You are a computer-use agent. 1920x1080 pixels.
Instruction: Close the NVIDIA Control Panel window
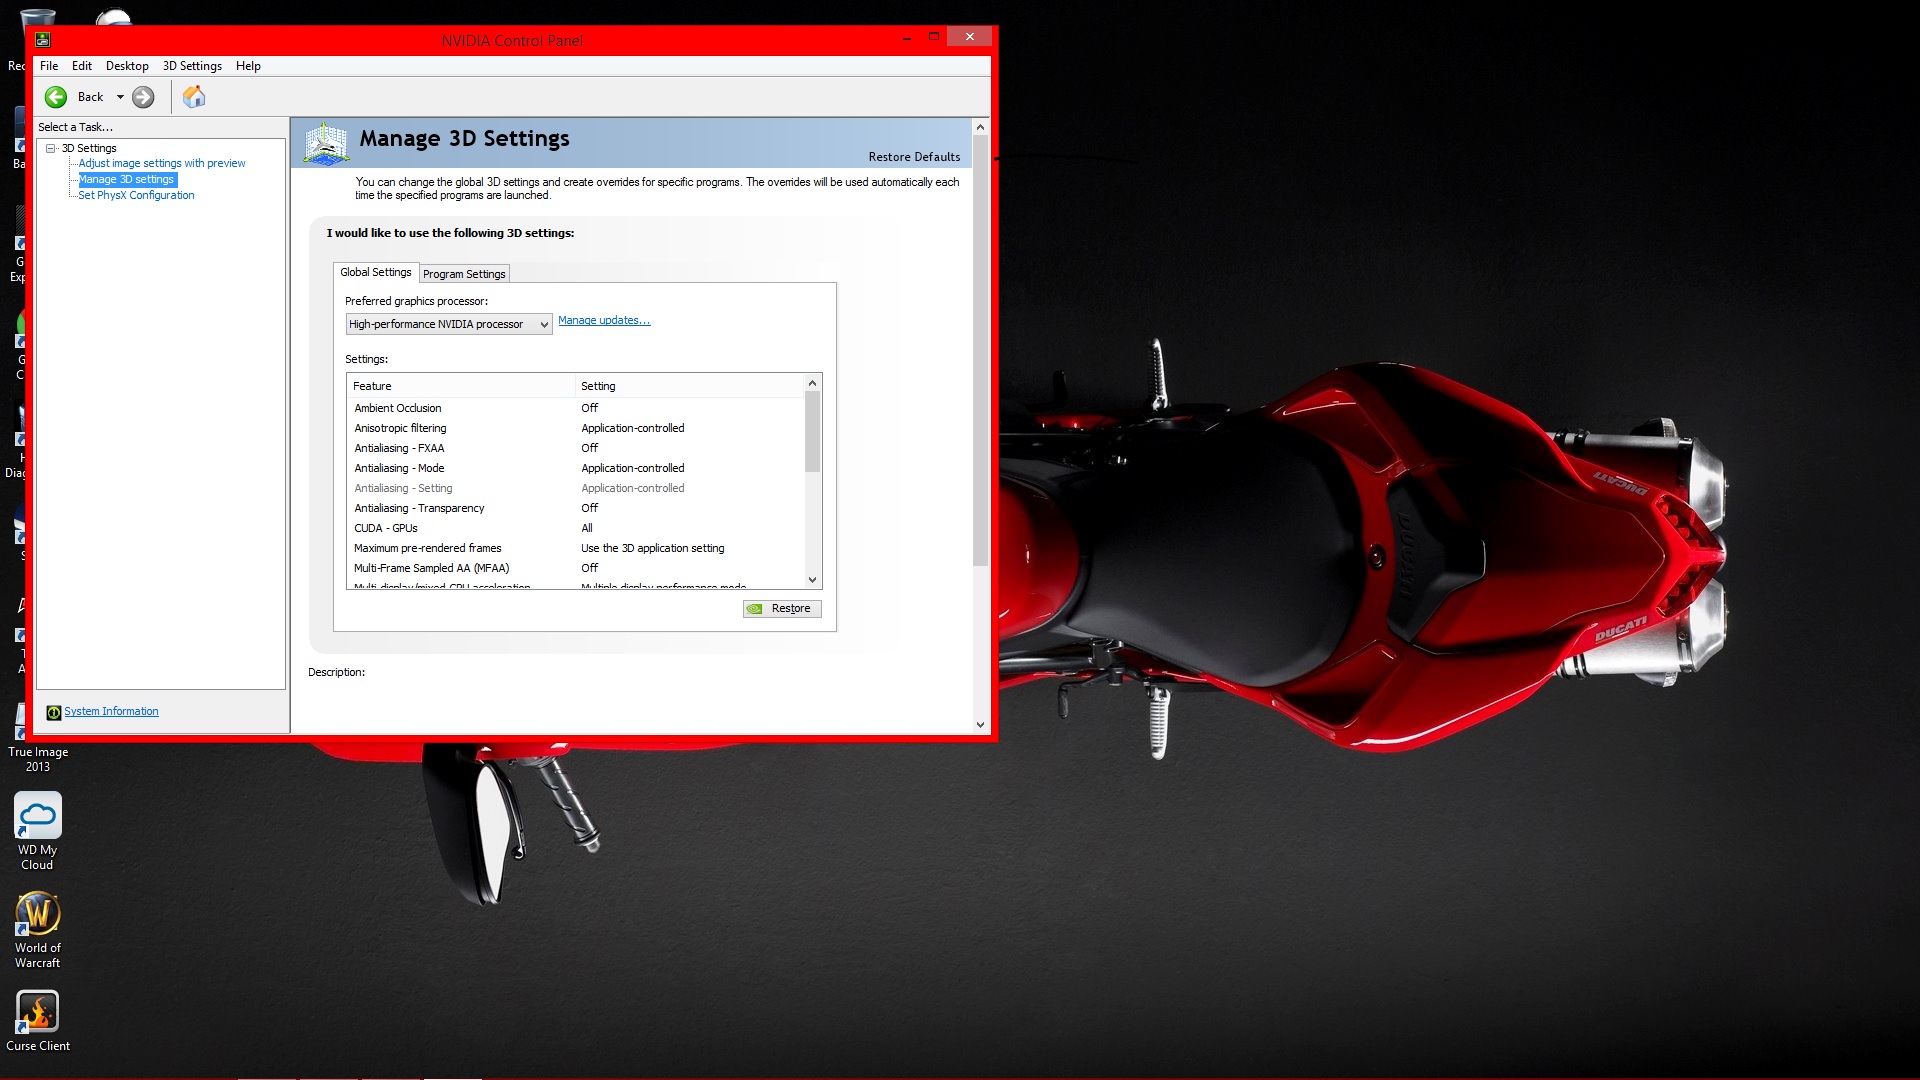tap(969, 37)
